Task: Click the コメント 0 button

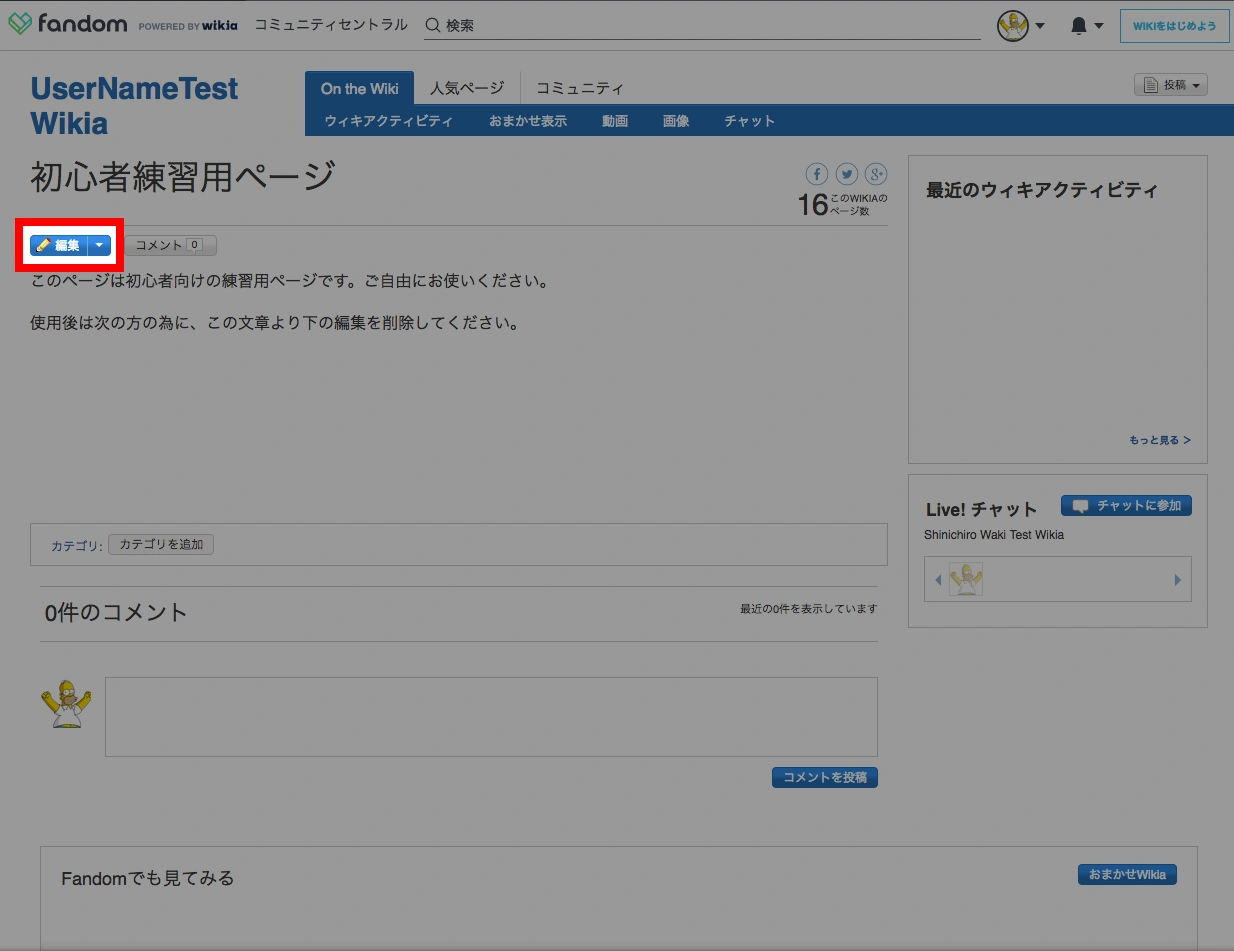Action: click(170, 245)
